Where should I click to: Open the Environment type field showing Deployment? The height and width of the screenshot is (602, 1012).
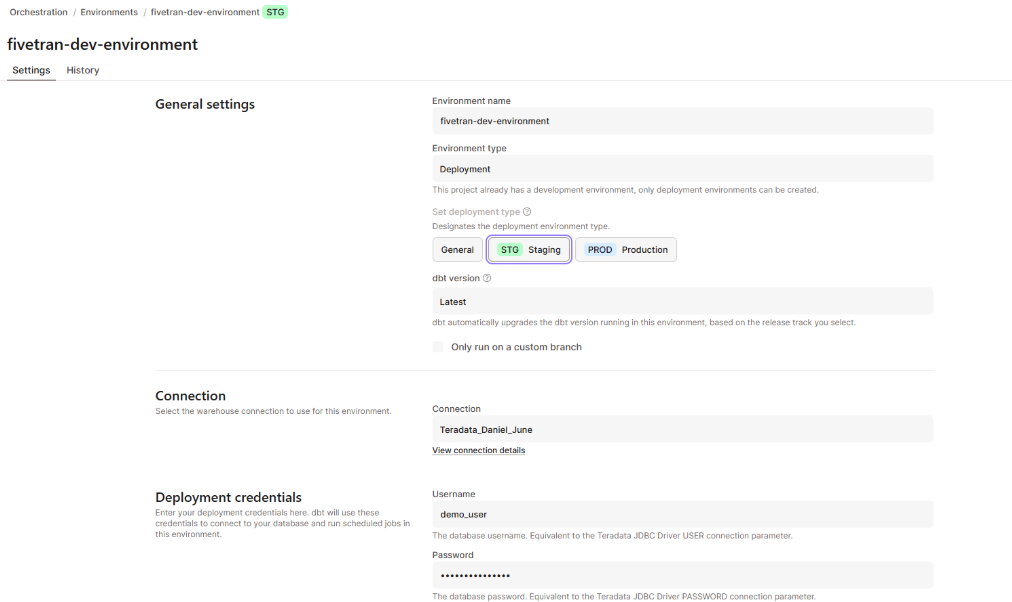683,168
